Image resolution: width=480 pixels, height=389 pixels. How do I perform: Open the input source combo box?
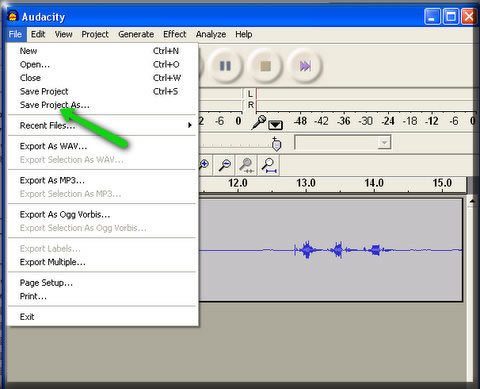342,143
